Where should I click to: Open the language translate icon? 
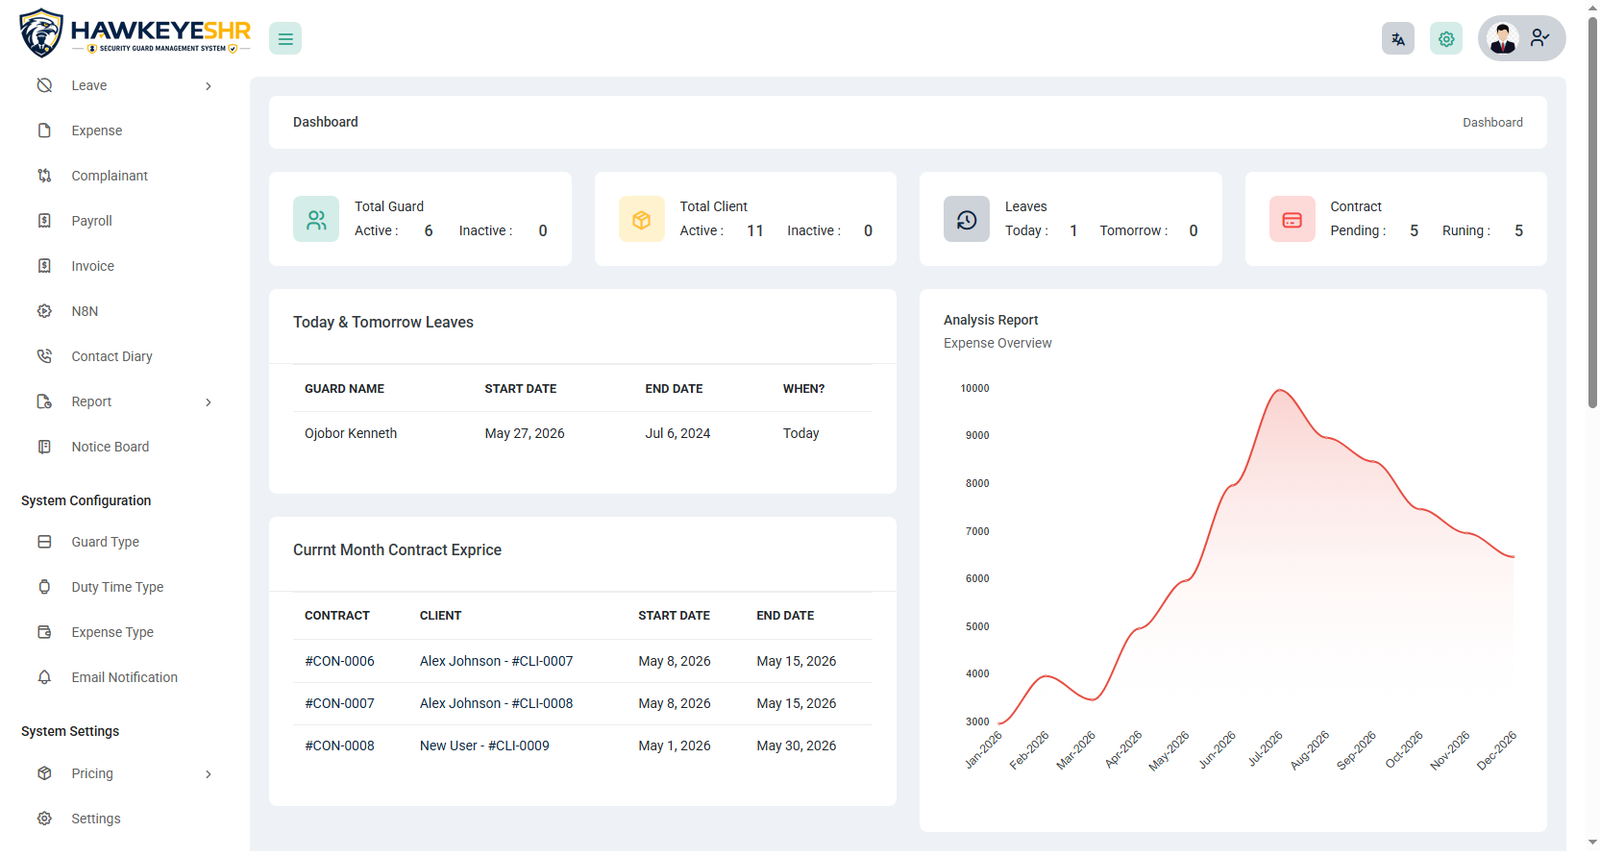(x=1398, y=39)
